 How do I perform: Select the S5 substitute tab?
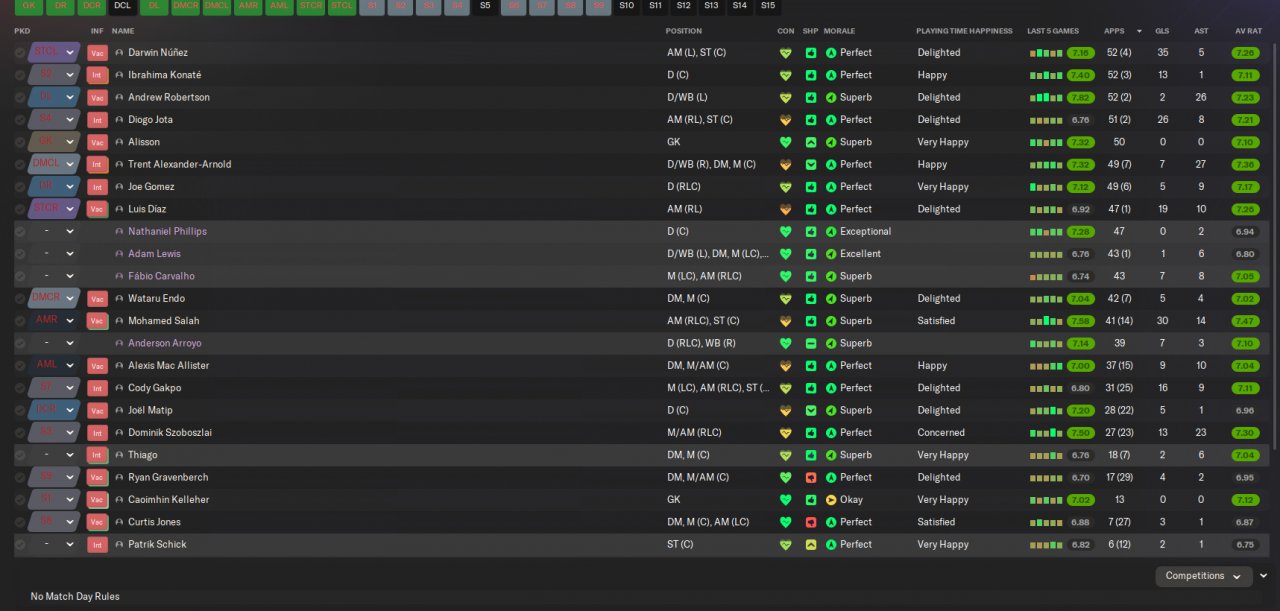coord(485,6)
